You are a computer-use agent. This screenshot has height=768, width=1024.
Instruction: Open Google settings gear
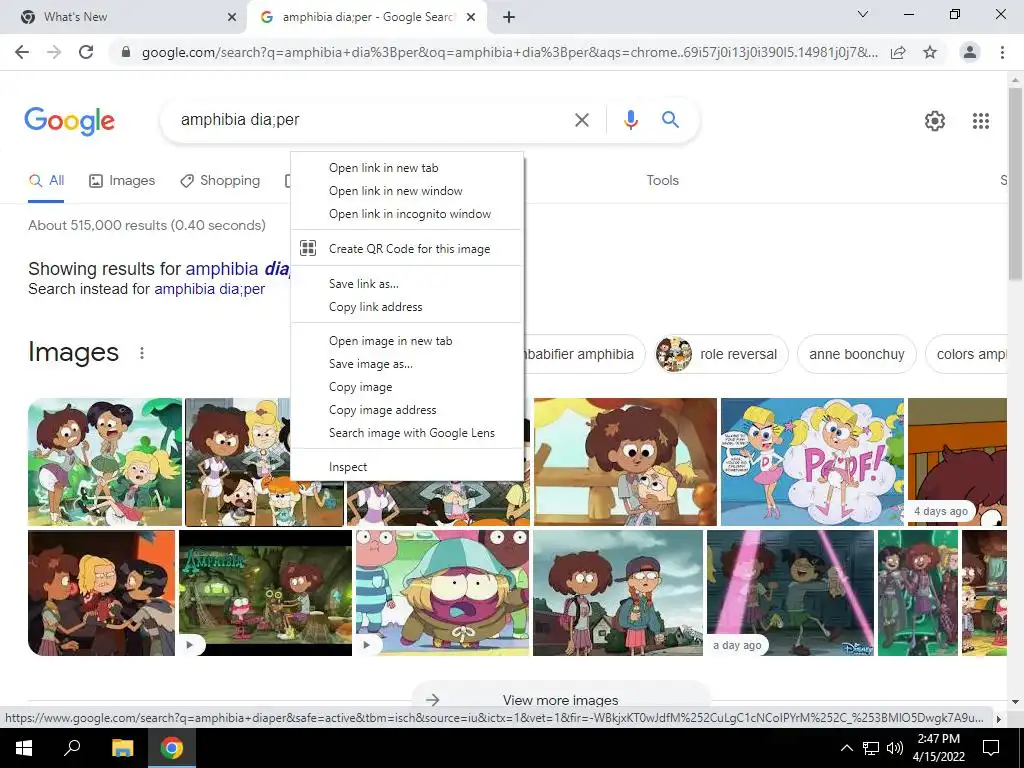[935, 121]
